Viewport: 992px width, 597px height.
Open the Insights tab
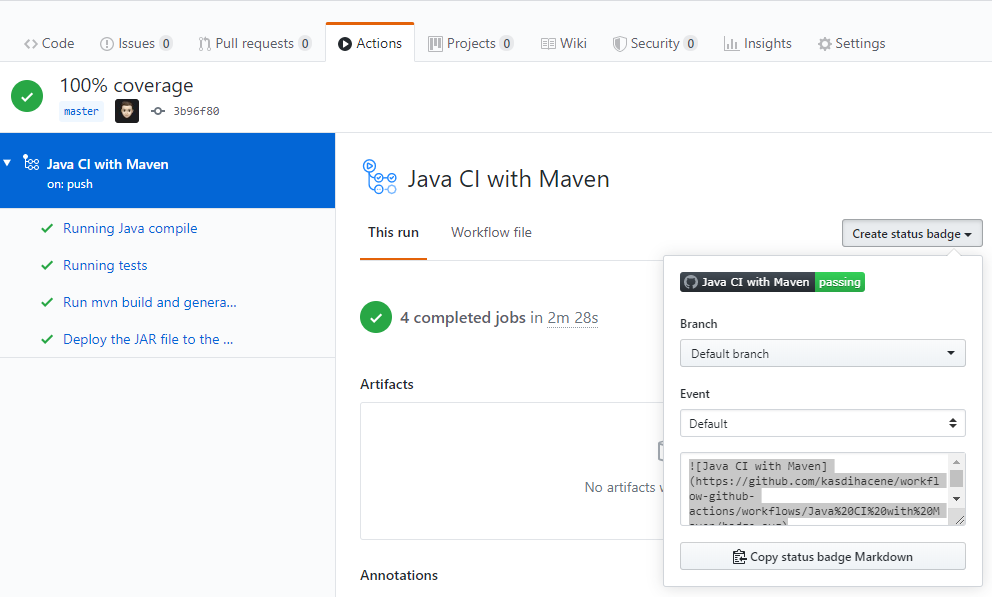coord(757,43)
